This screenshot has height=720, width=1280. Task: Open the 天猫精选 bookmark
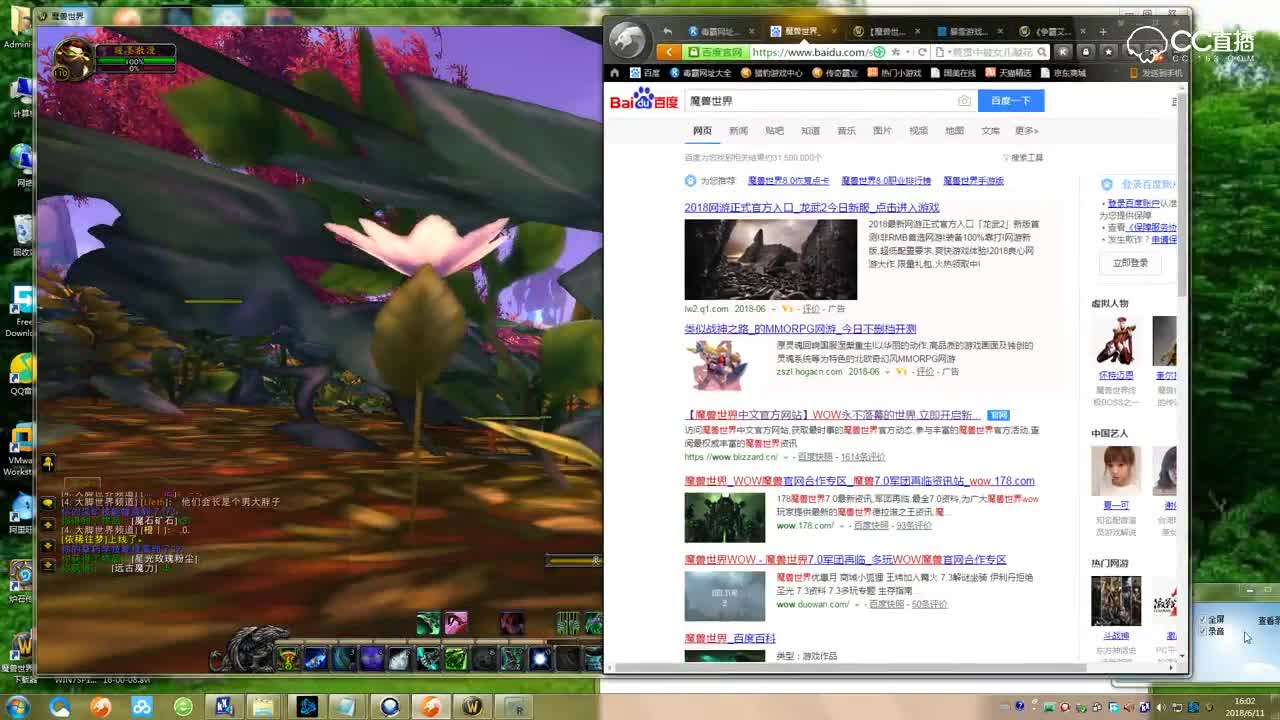pos(1009,73)
